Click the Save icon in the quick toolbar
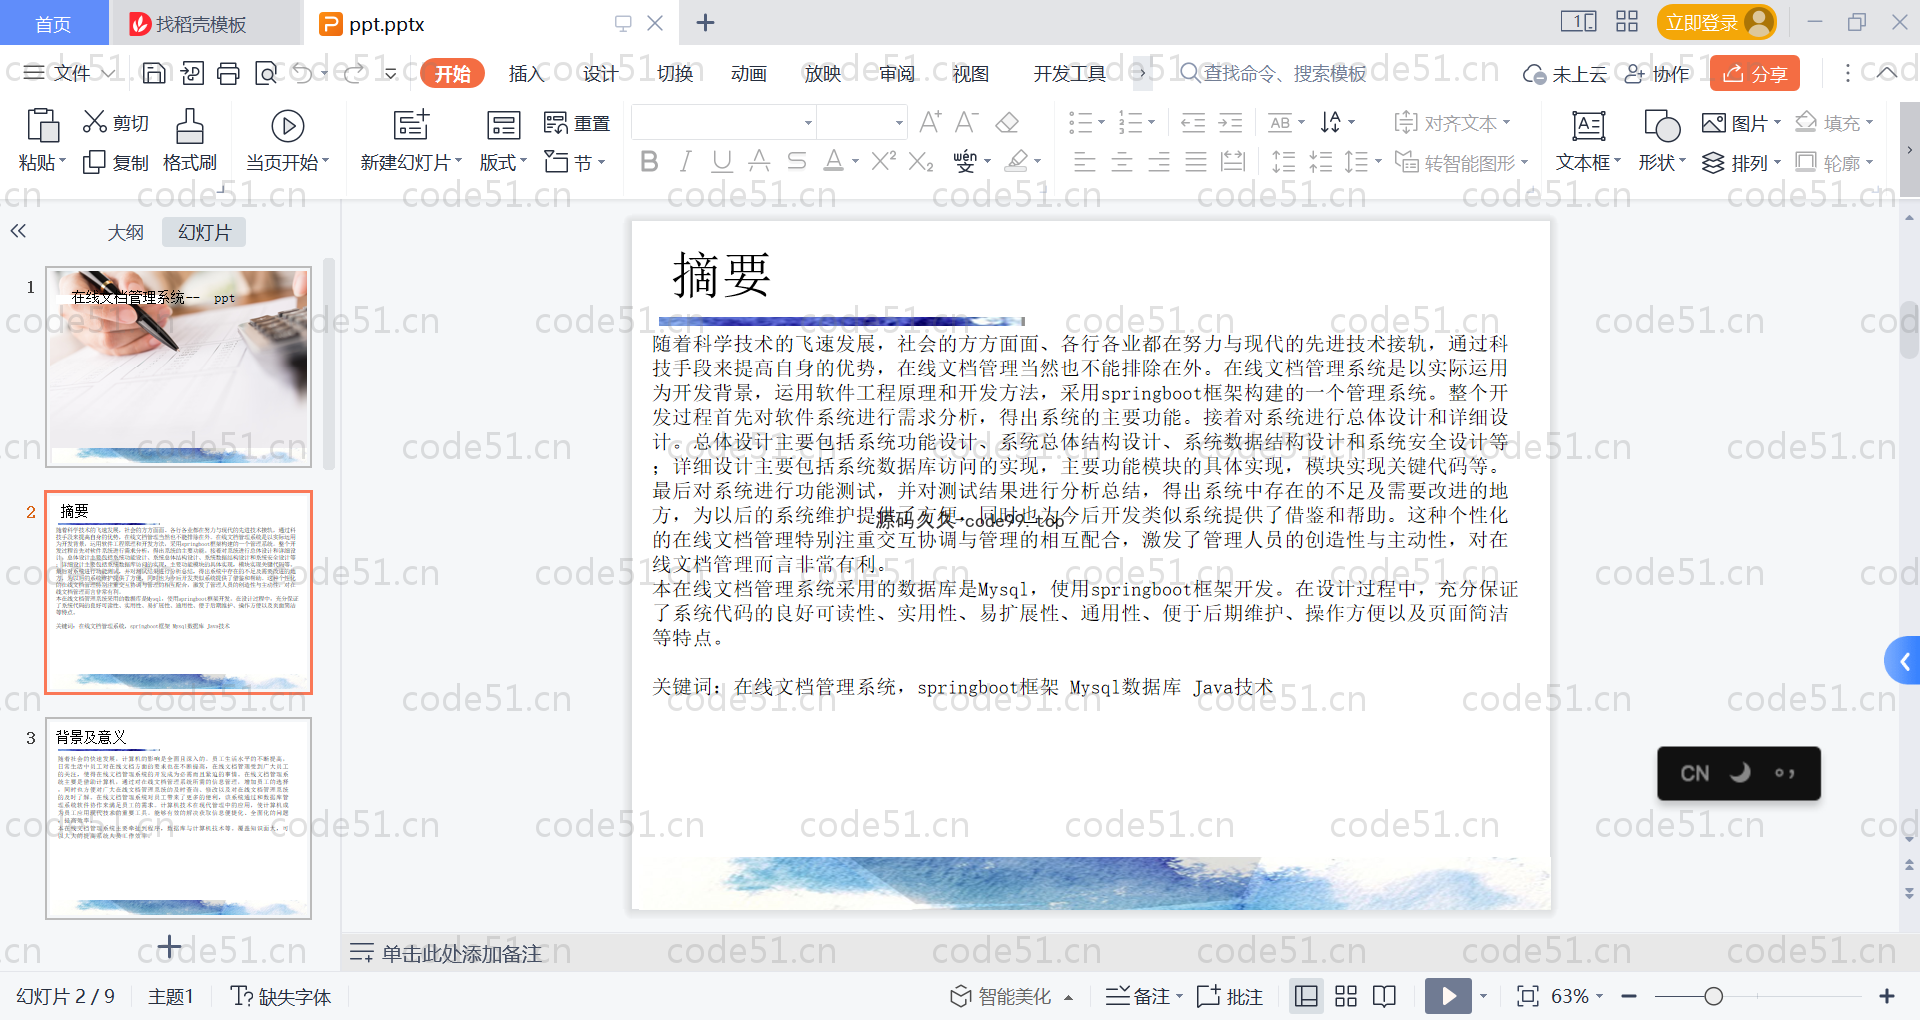Viewport: 1920px width, 1020px height. coord(154,73)
